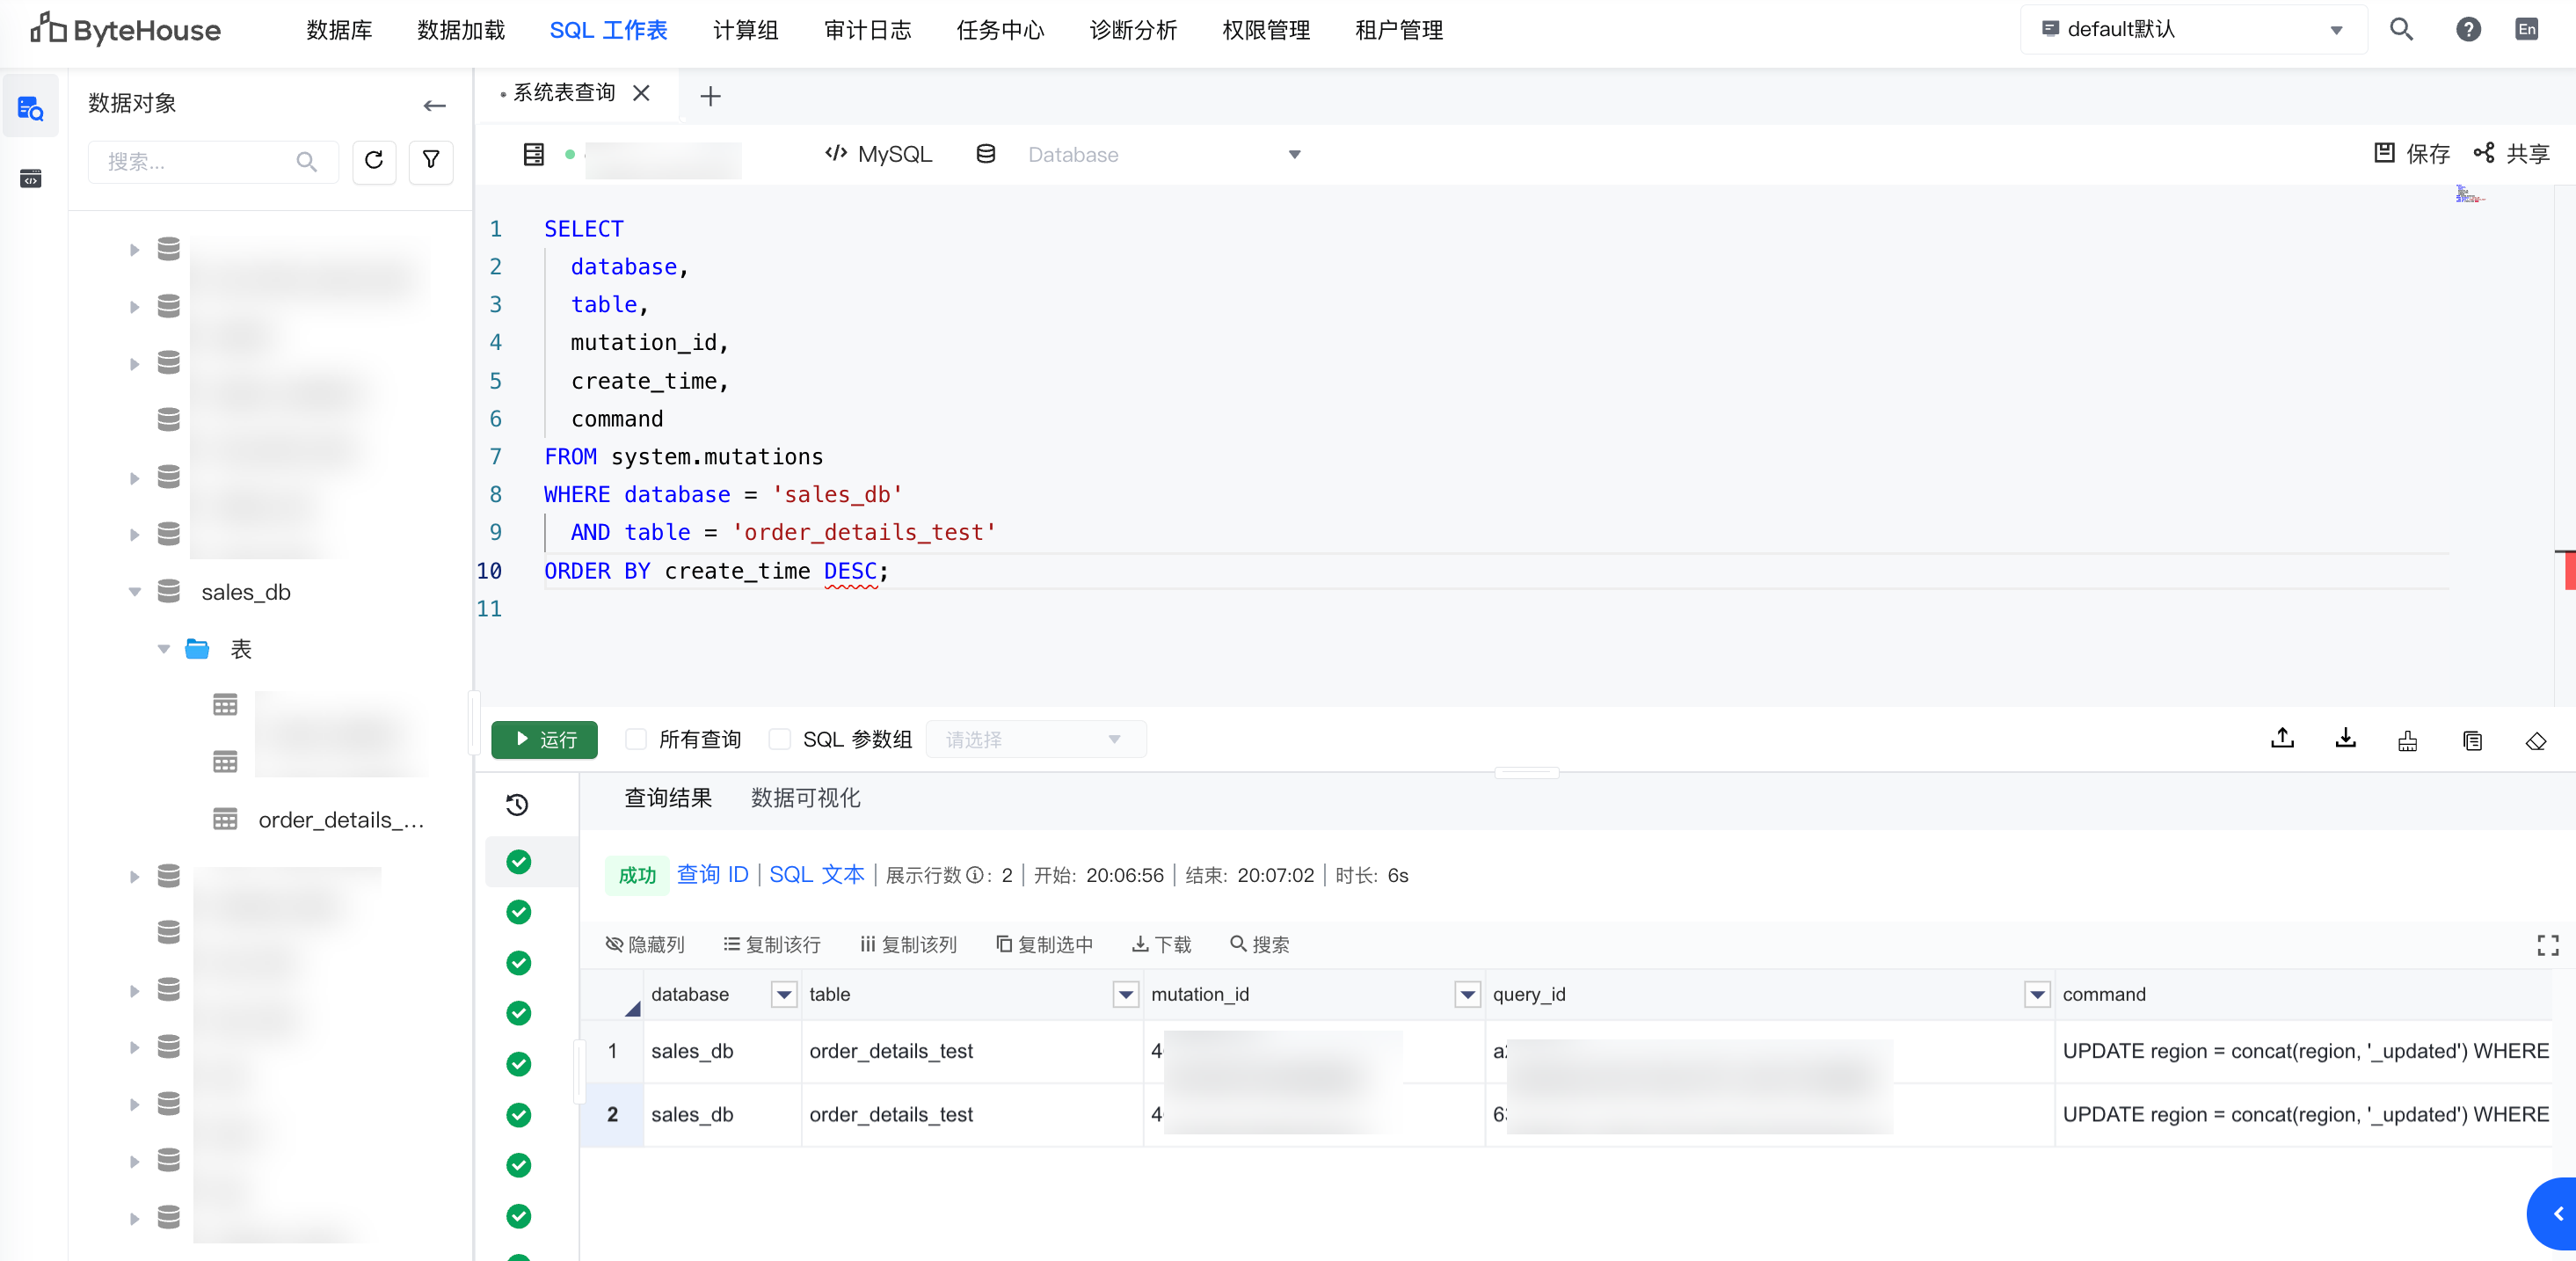Click the refresh data objects icon
The height and width of the screenshot is (1261, 2576).
(374, 161)
